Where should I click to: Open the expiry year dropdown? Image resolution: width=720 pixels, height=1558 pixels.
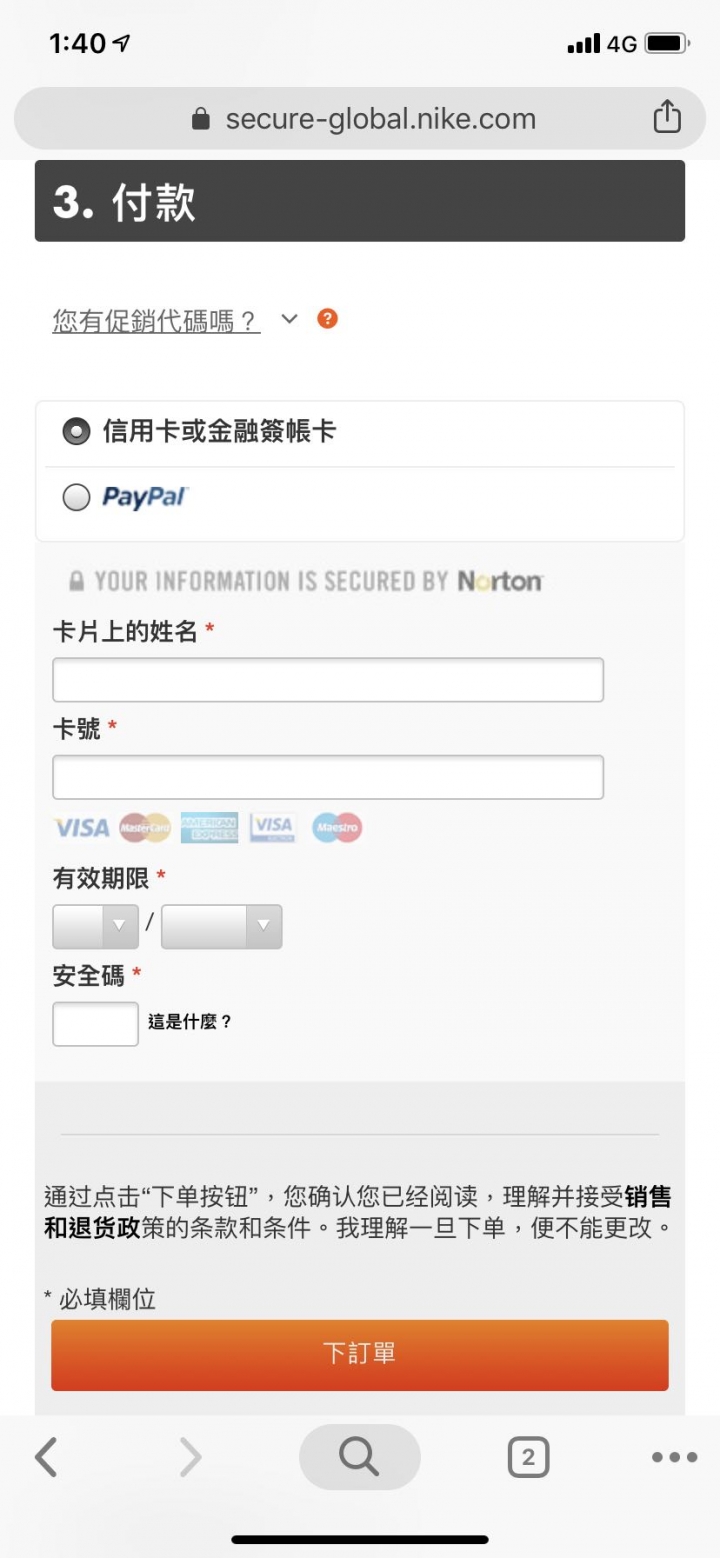click(x=221, y=926)
